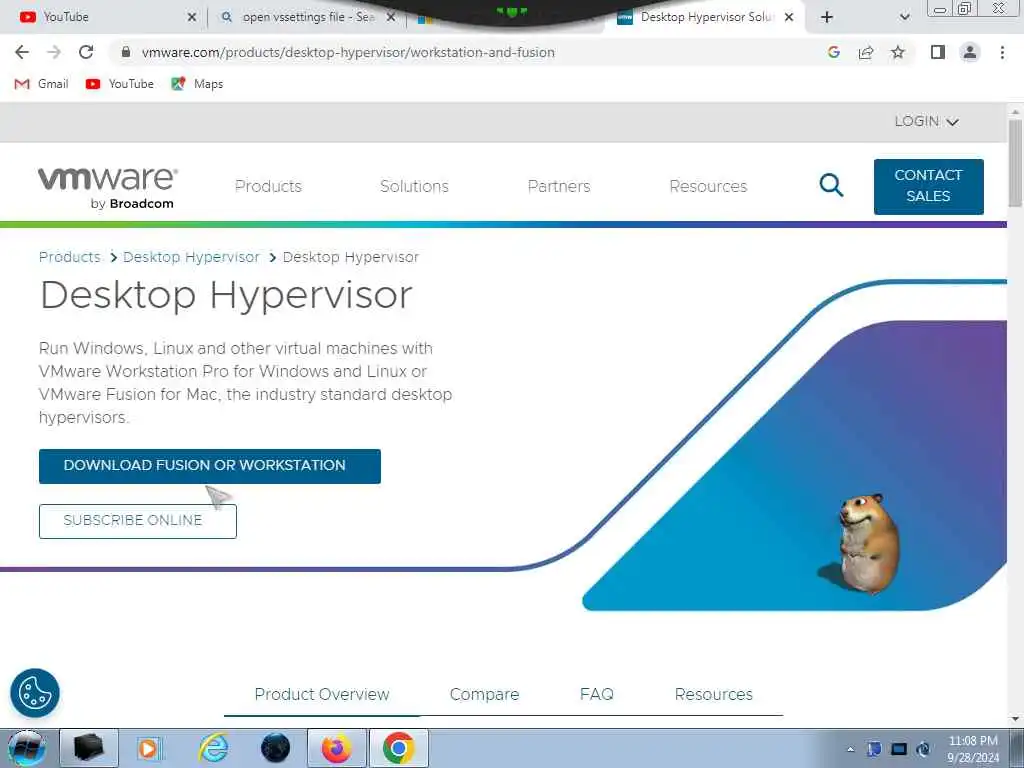Open Firefox from the taskbar
This screenshot has width=1024, height=768.
point(336,748)
